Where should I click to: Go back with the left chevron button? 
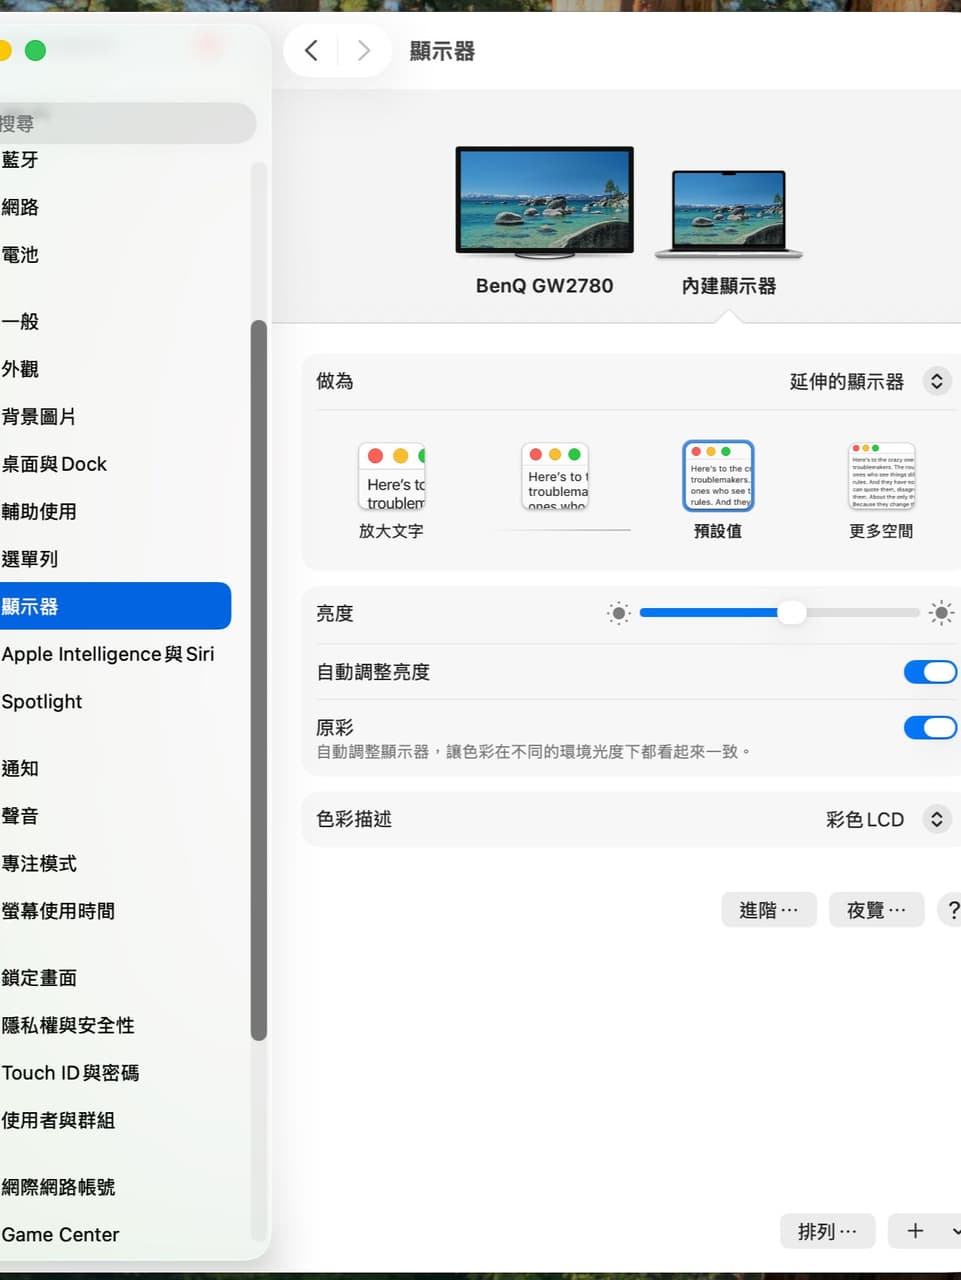[x=312, y=51]
